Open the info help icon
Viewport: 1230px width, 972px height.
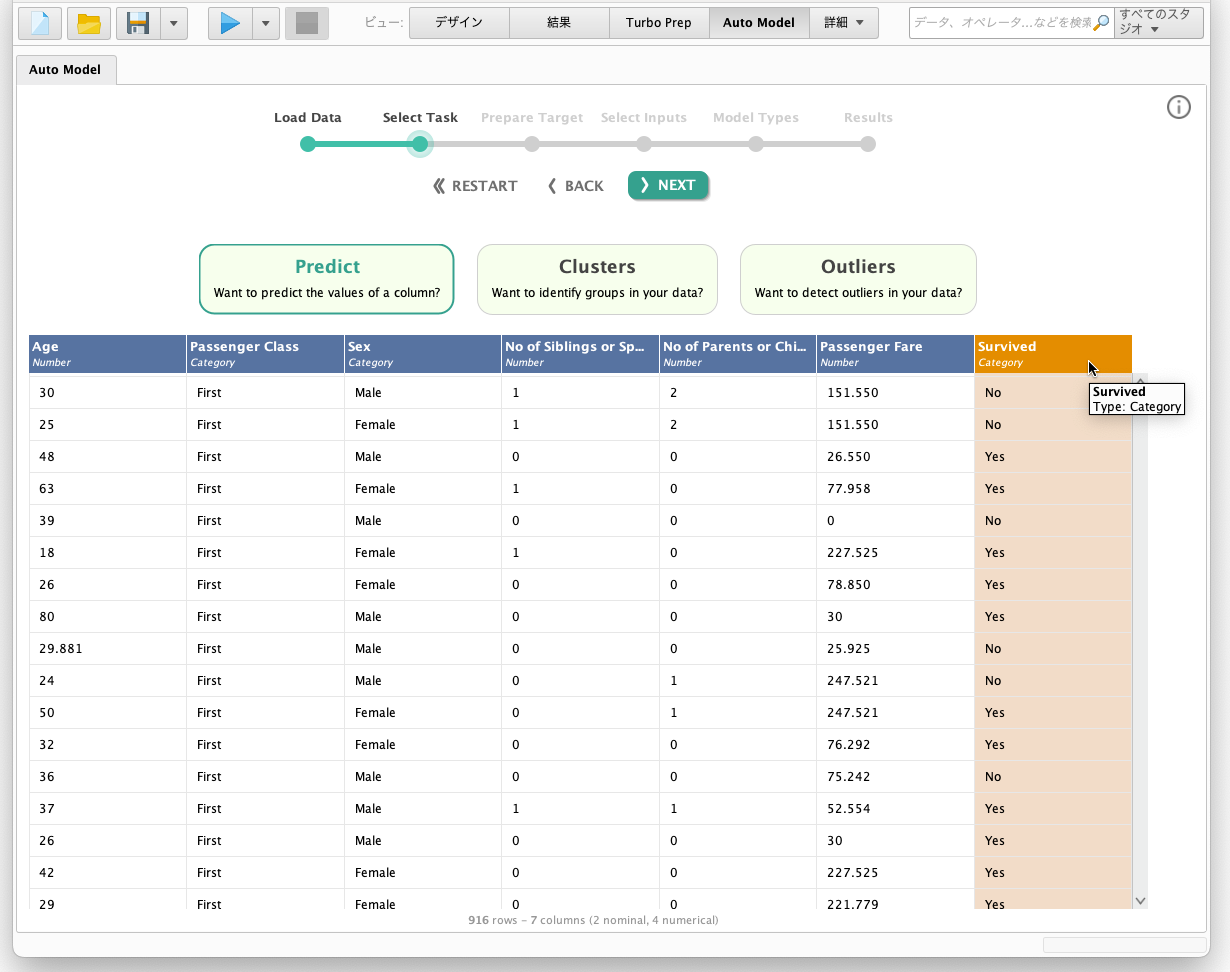(x=1179, y=107)
